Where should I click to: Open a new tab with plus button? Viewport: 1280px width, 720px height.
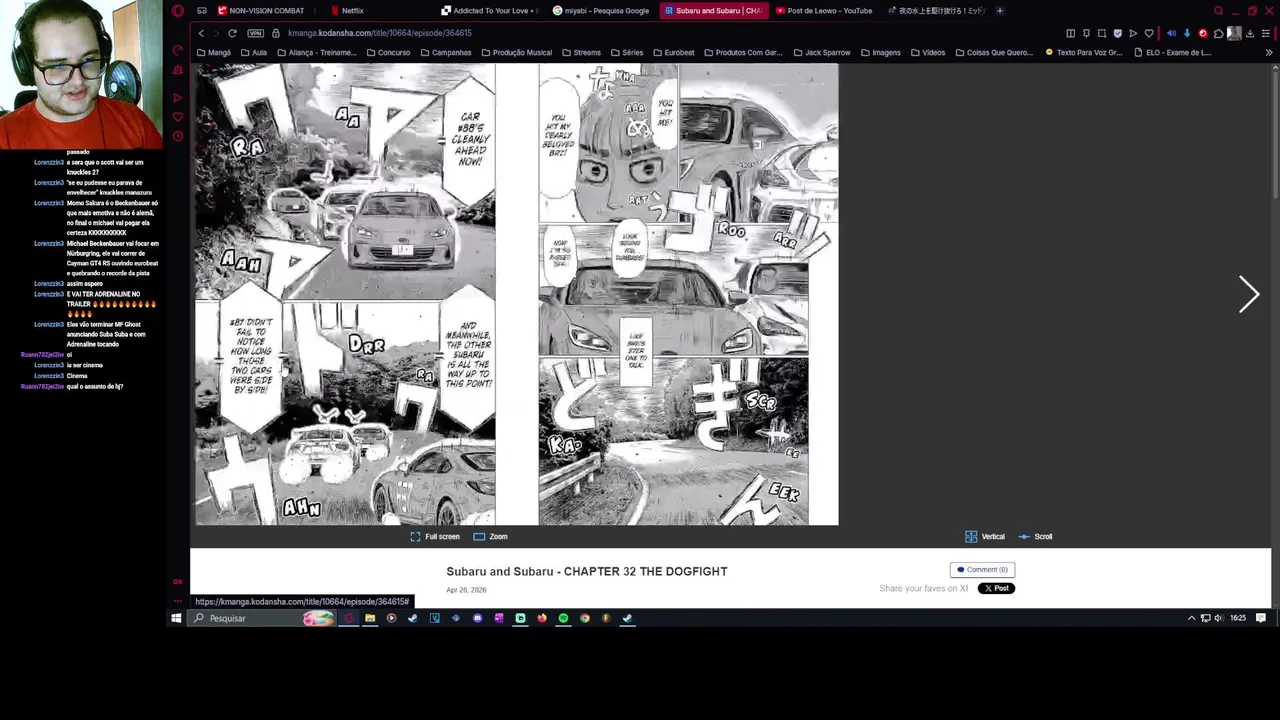(999, 11)
